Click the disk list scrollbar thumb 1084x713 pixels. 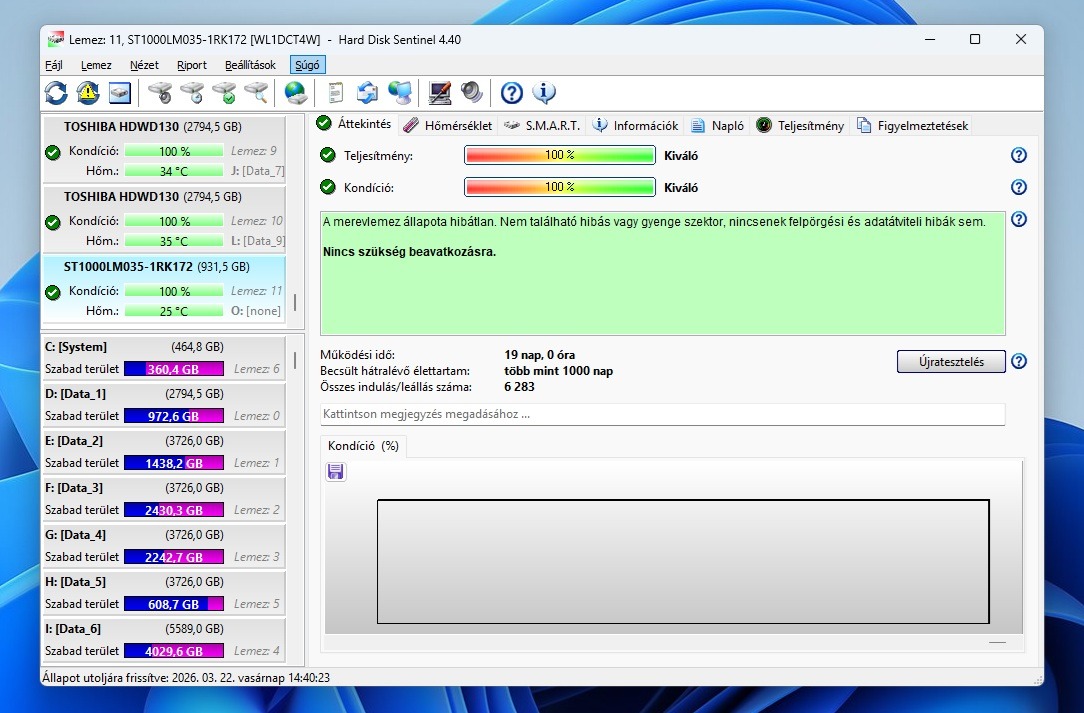tap(295, 302)
